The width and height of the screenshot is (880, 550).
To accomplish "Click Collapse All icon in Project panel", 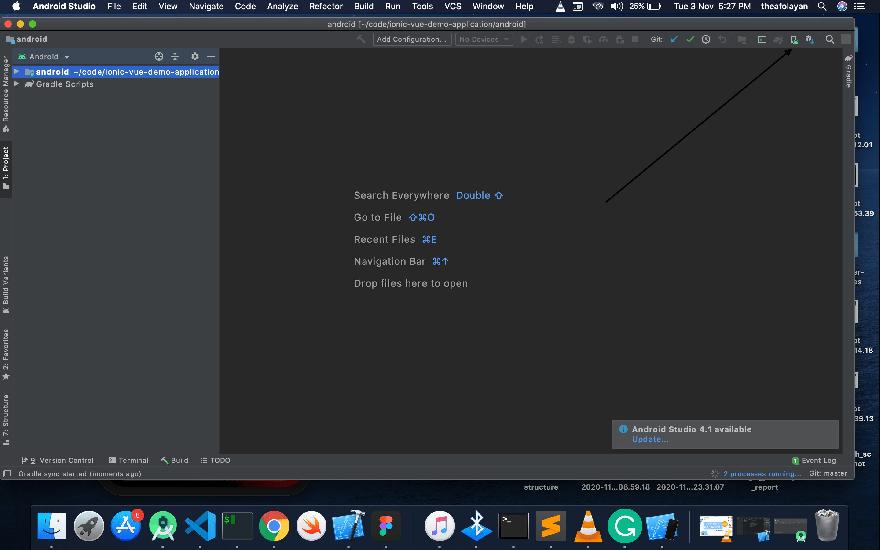I will click(x=175, y=57).
